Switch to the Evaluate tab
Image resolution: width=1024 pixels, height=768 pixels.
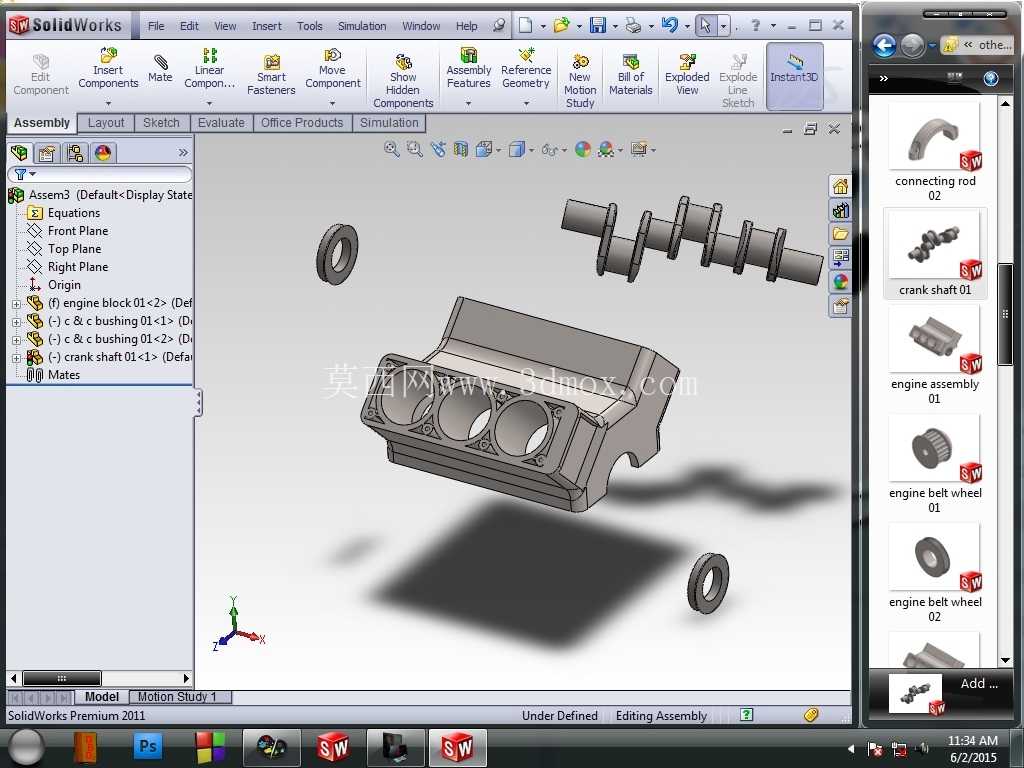coord(221,123)
